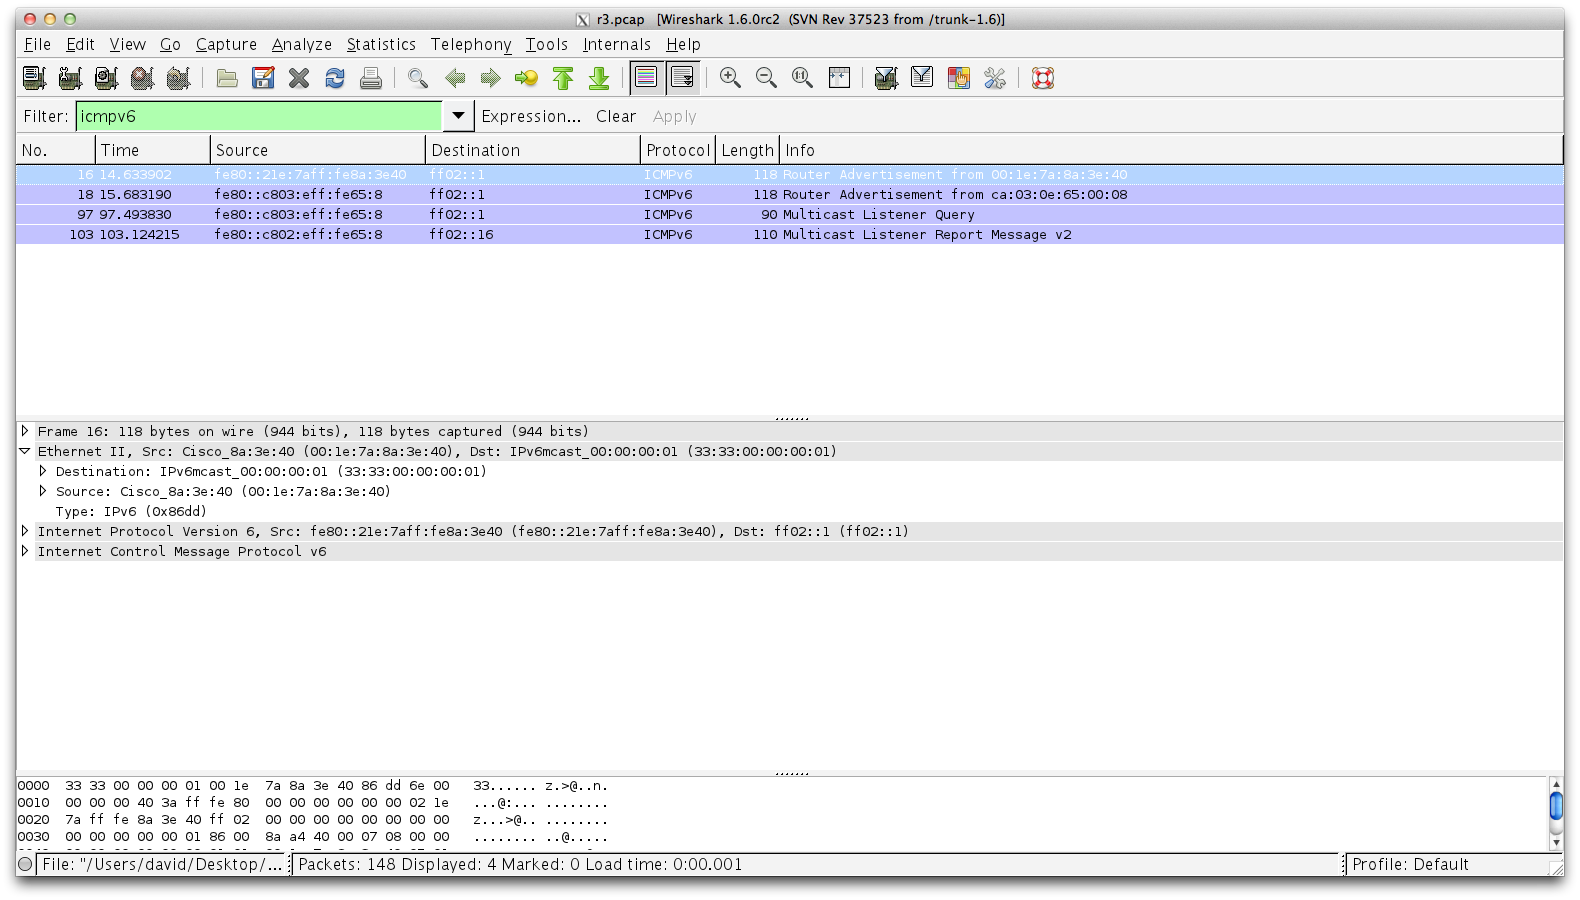Zoom in on packet text
Viewport: 1580px width, 900px height.
(x=730, y=78)
